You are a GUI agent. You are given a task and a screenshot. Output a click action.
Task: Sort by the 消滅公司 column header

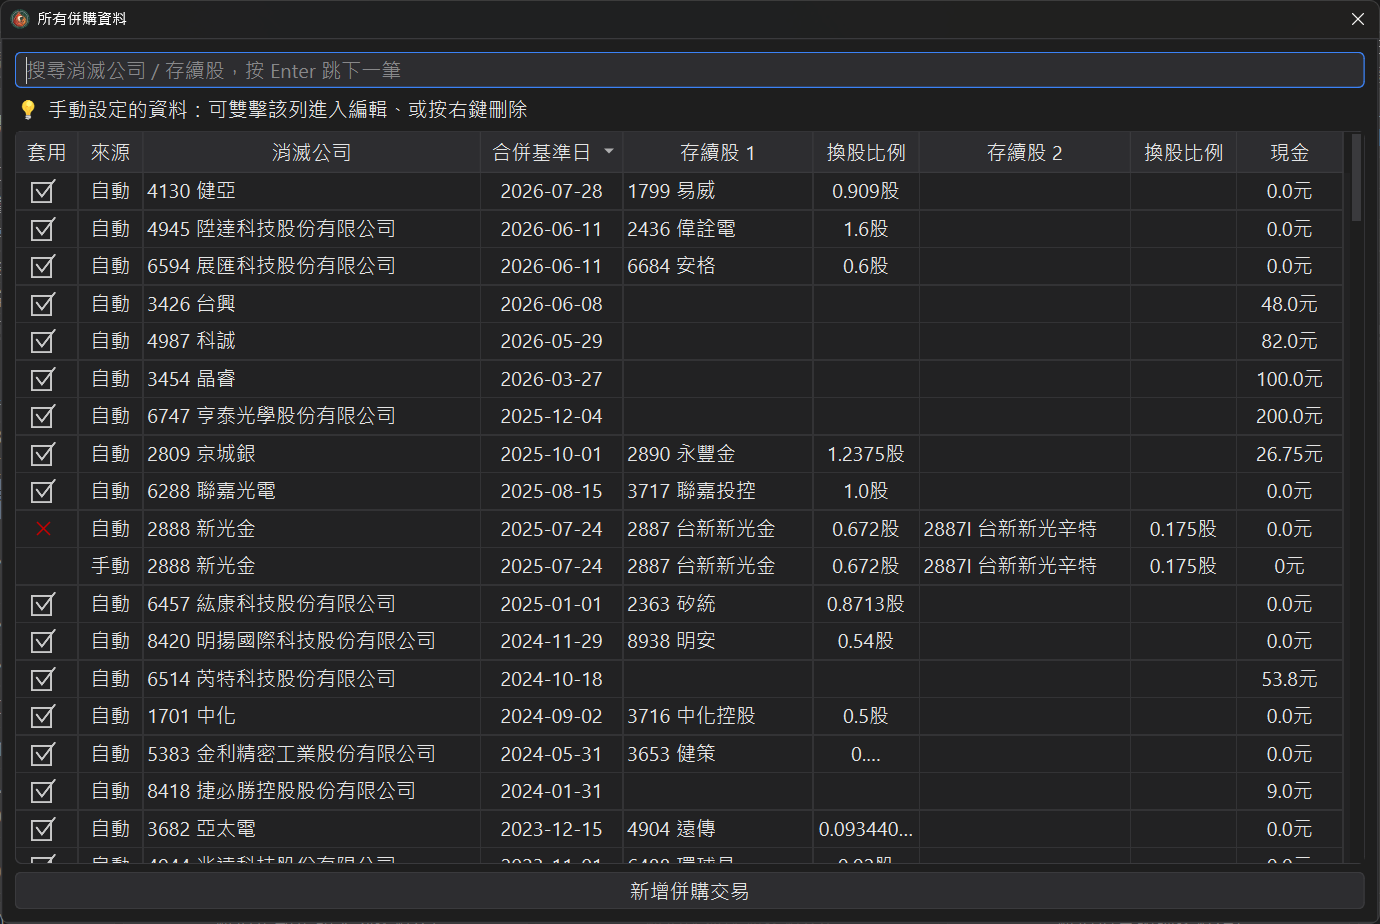click(x=312, y=152)
